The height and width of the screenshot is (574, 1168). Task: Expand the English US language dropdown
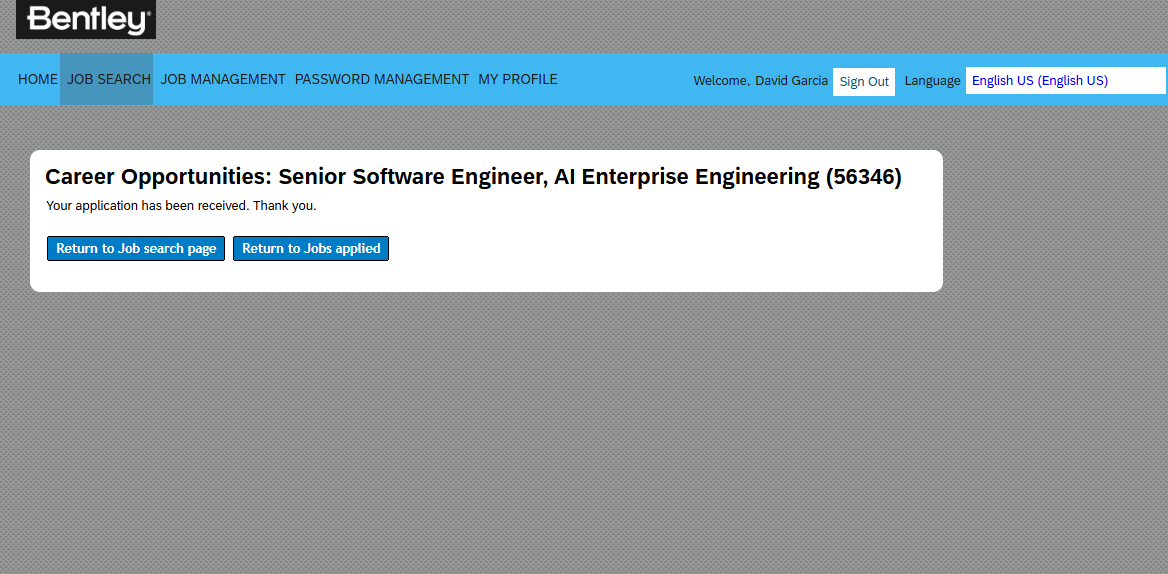pos(1064,81)
